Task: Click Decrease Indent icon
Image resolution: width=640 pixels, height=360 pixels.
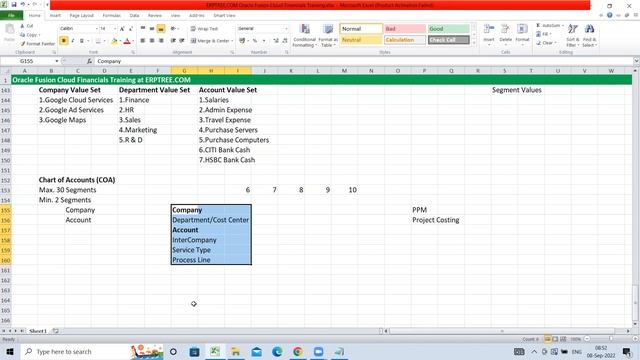Action: tap(173, 41)
